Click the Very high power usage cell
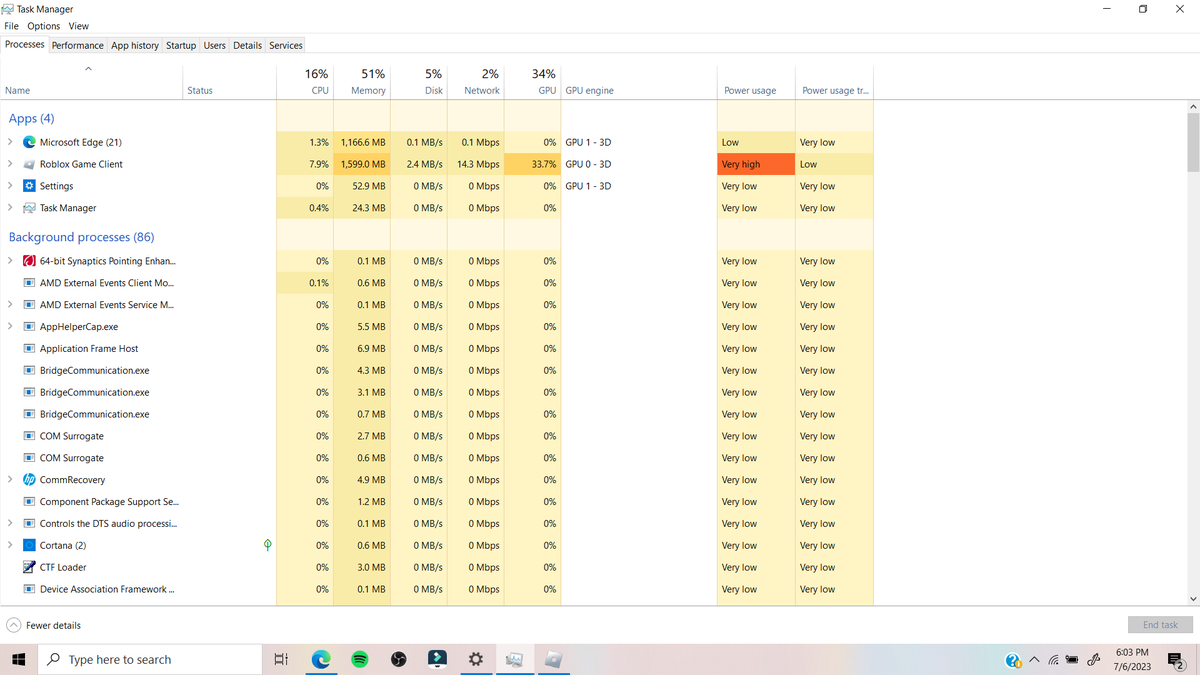Image resolution: width=1200 pixels, height=675 pixels. pos(756,164)
